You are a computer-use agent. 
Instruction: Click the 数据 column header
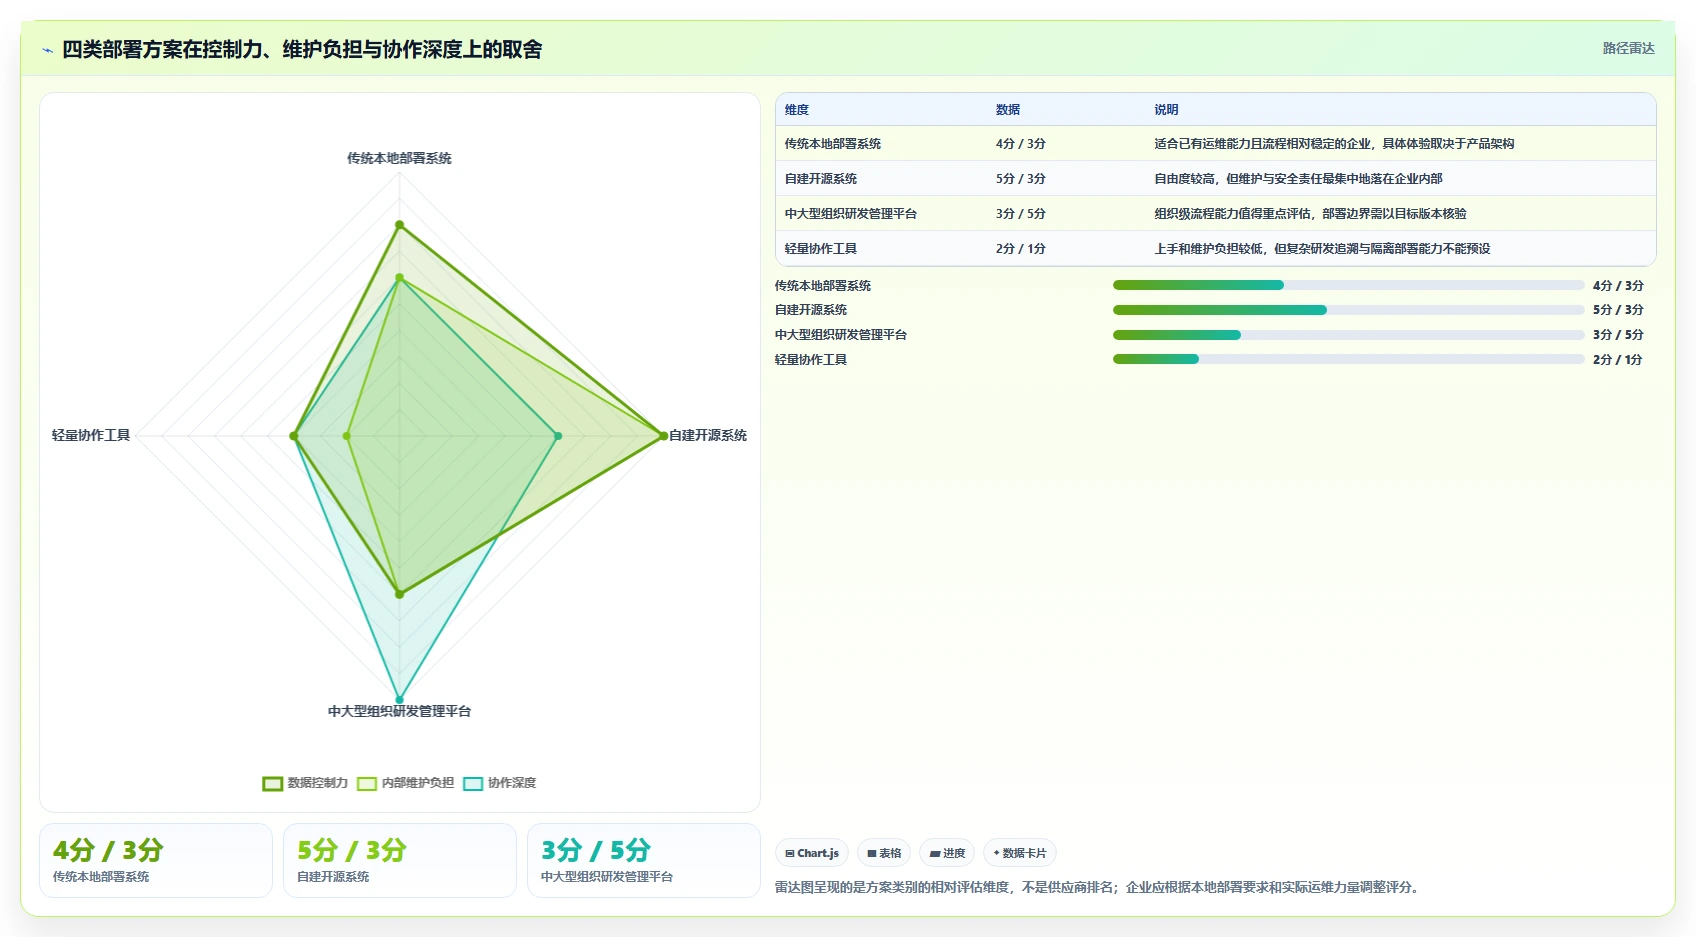coord(1008,110)
